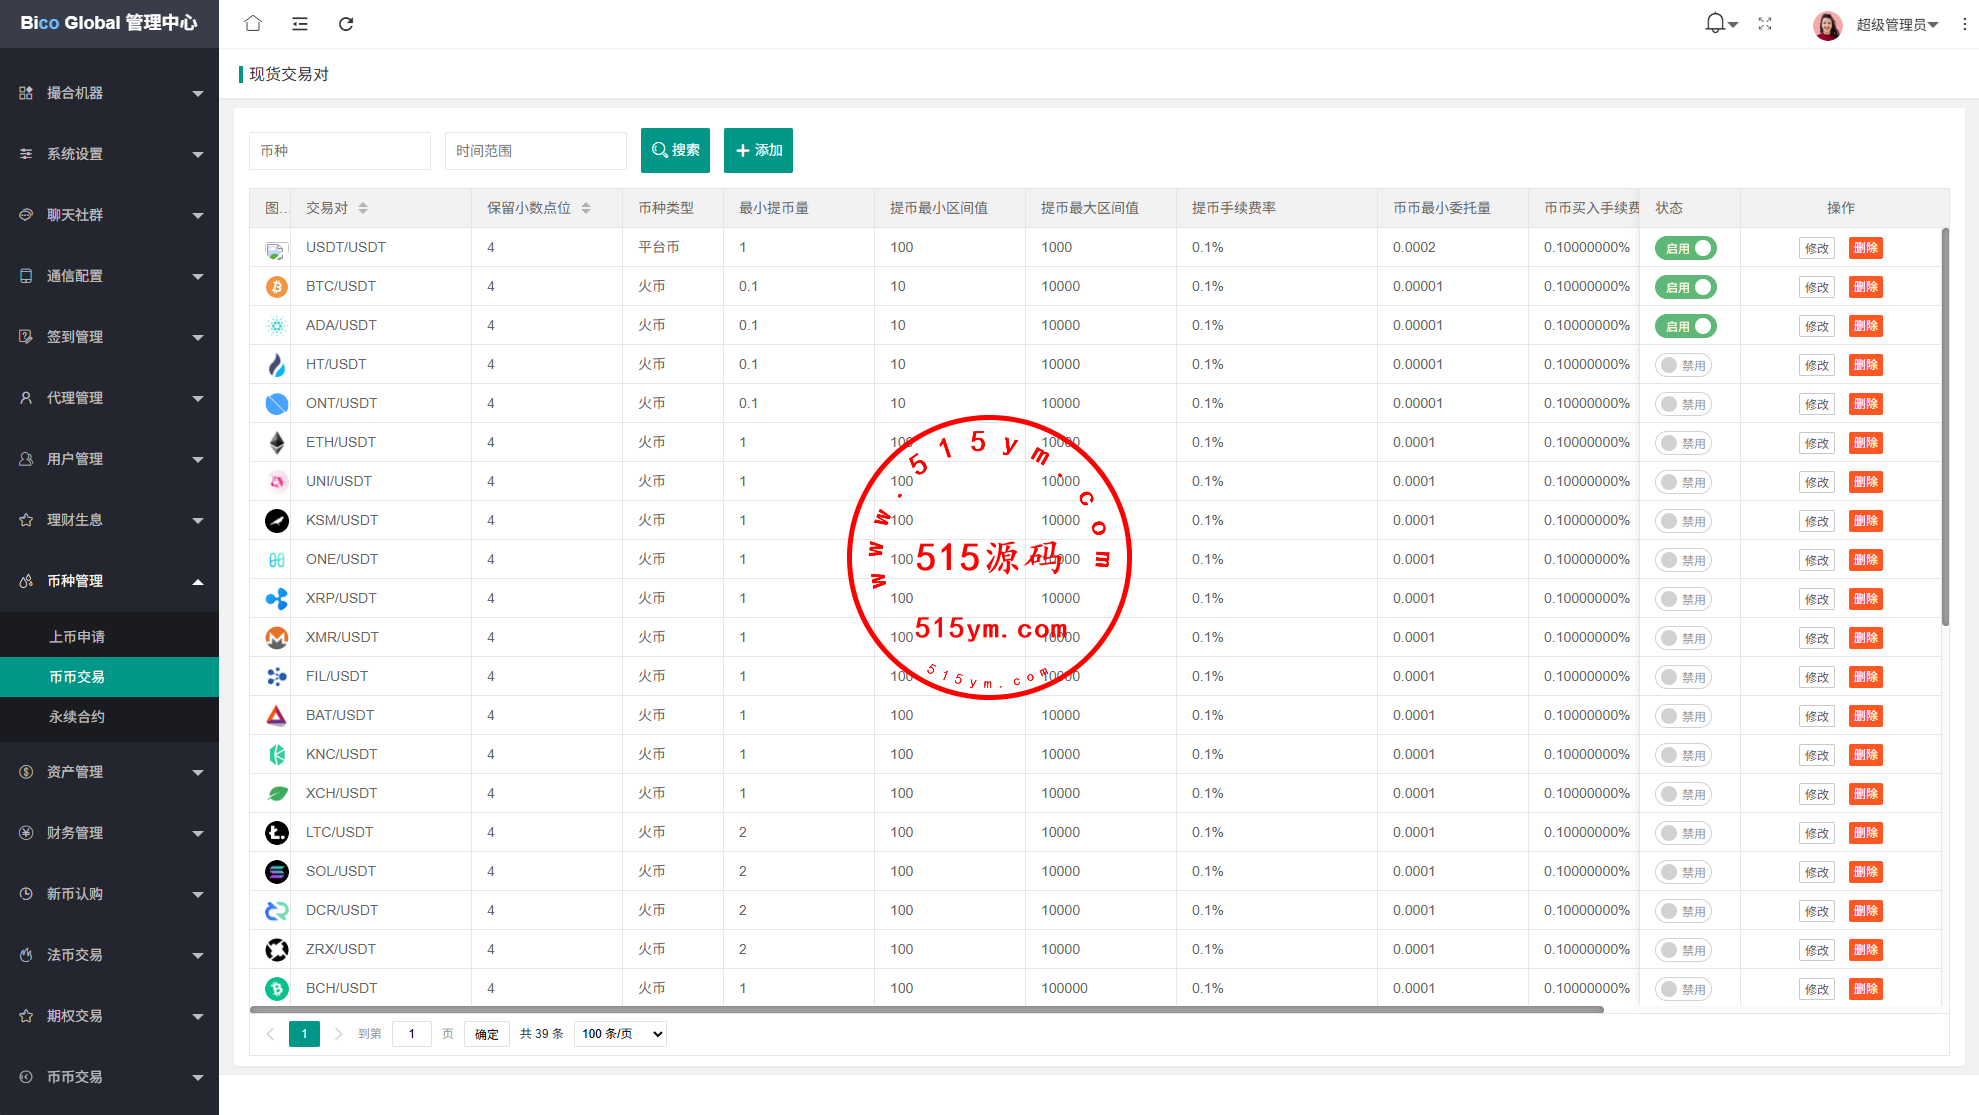
Task: Click the three-dot more options icon
Action: tap(1964, 23)
